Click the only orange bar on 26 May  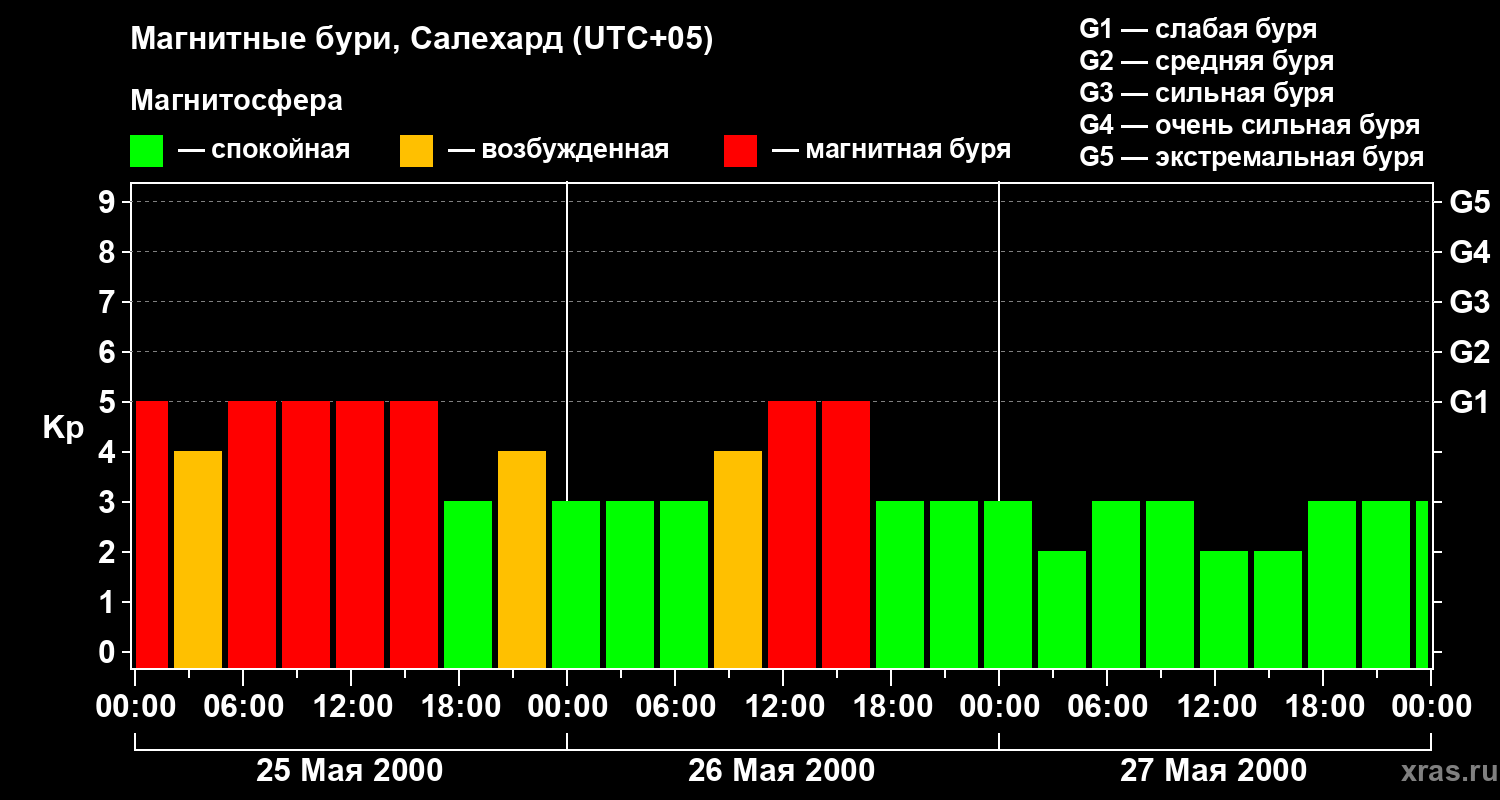(x=738, y=559)
